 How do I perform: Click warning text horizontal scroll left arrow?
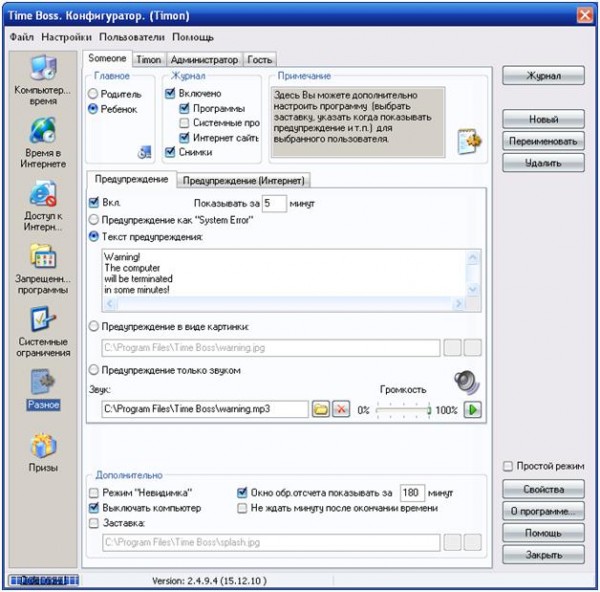pos(110,304)
